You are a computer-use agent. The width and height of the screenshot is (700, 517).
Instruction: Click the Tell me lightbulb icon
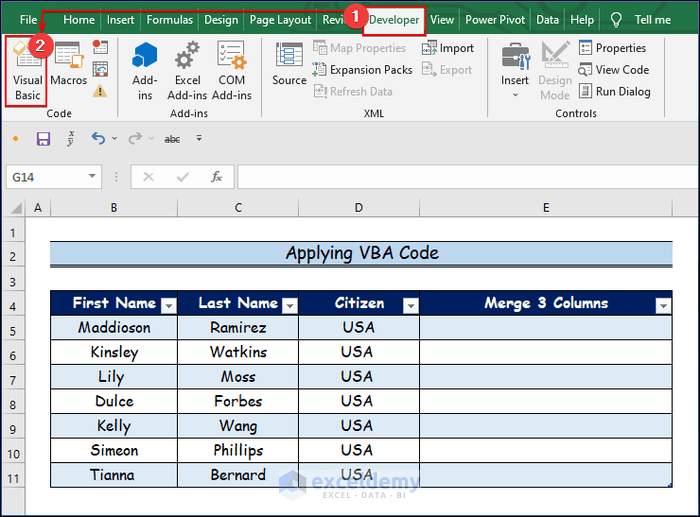click(616, 20)
